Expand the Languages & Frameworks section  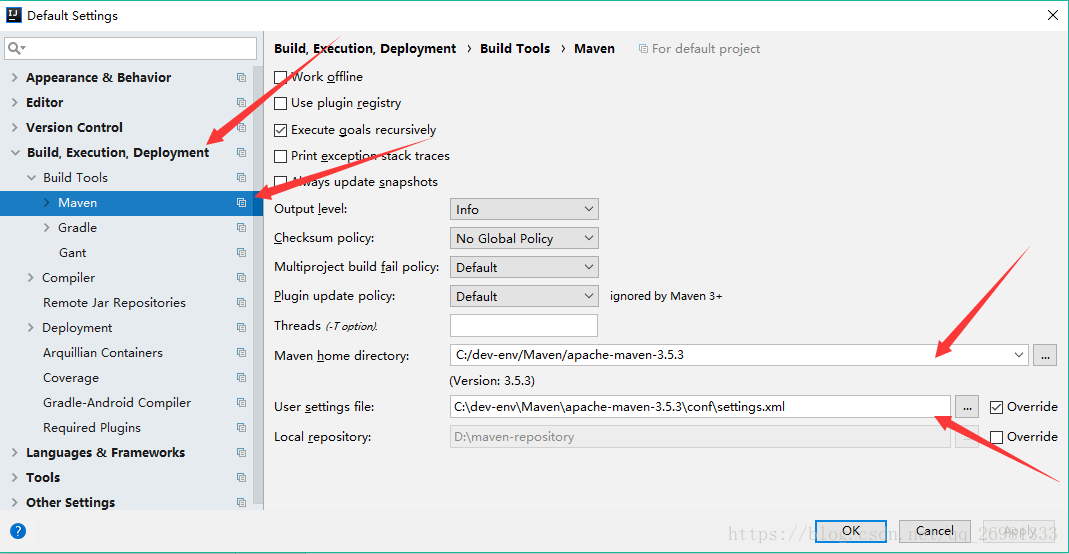tap(14, 452)
